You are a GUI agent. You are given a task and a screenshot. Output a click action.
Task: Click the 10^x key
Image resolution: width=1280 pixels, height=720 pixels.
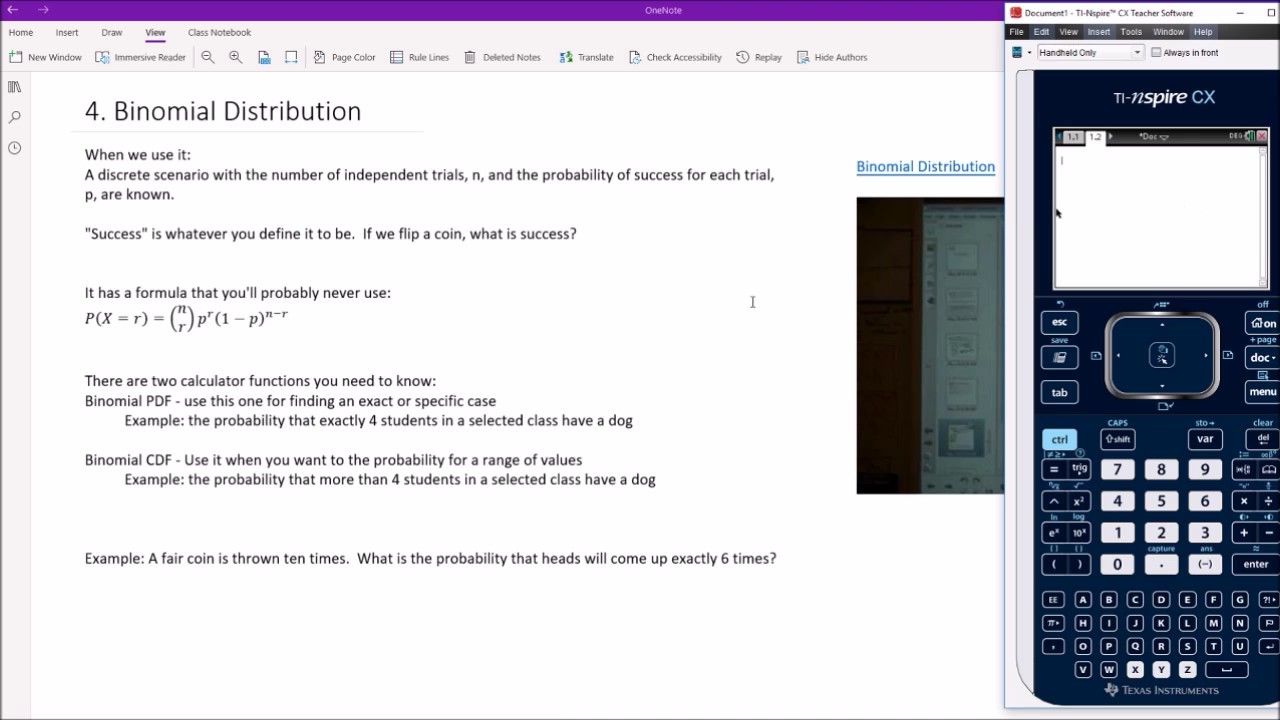1080,533
